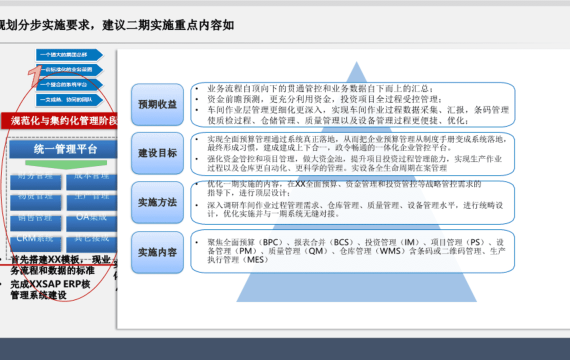
Task: Select the 实施方法 label button
Action: tap(157, 203)
